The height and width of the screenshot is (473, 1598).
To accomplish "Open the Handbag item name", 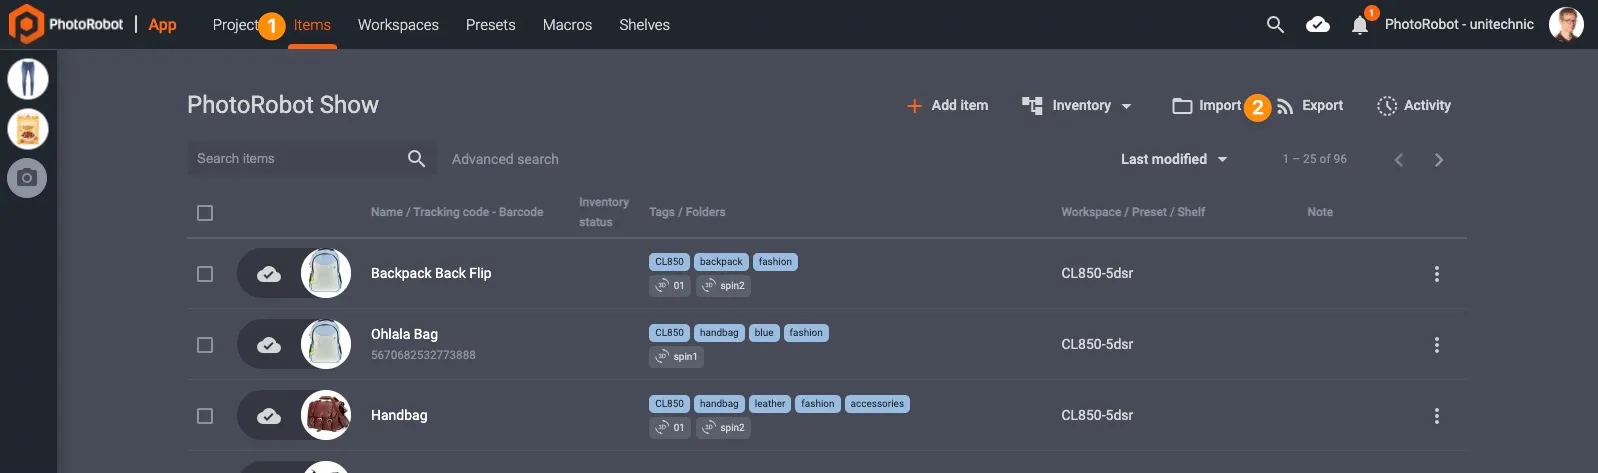I will pos(399,415).
